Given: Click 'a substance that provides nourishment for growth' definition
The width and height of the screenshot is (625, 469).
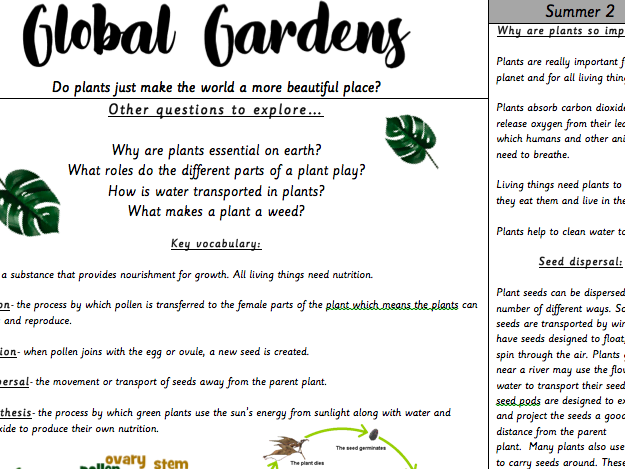Looking at the screenshot, I should pos(116,275).
